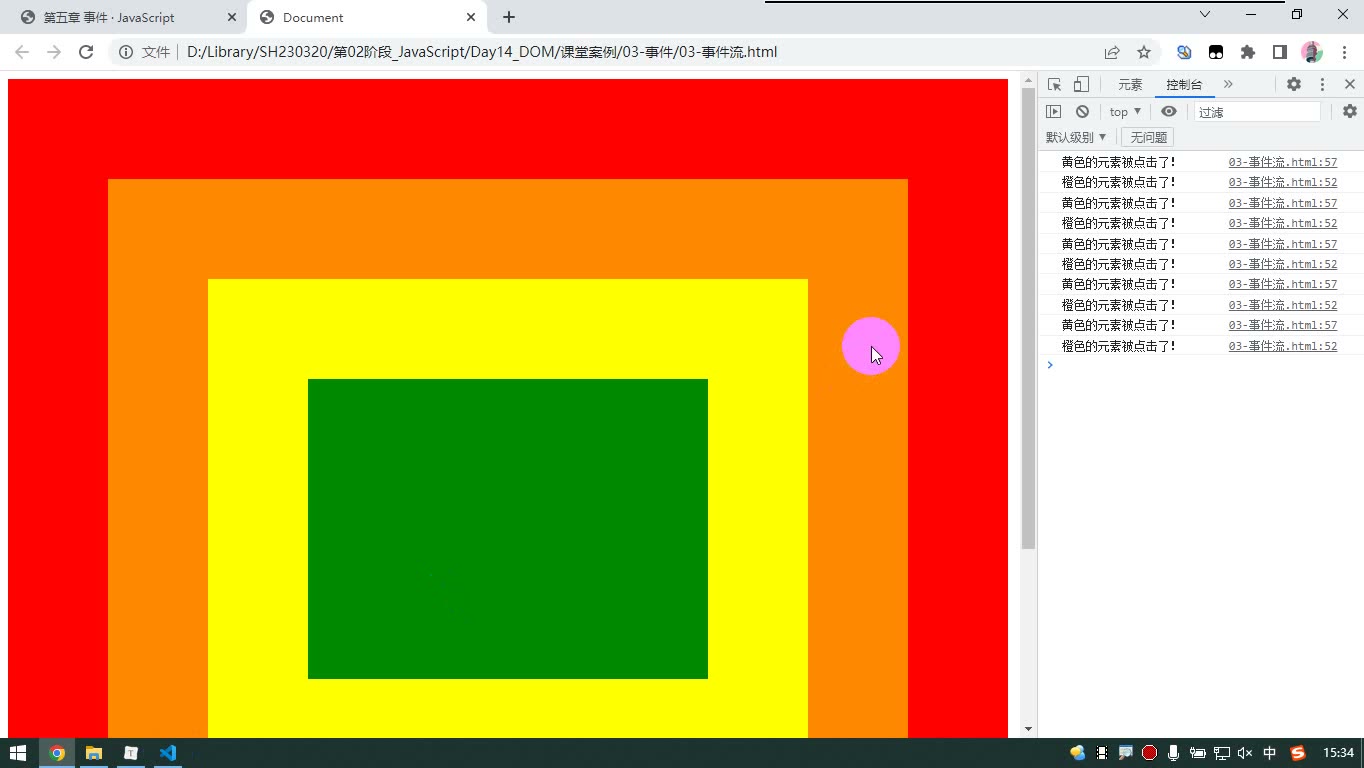Viewport: 1364px width, 768px height.
Task: Show the console sidebar panel
Action: (x=1054, y=112)
